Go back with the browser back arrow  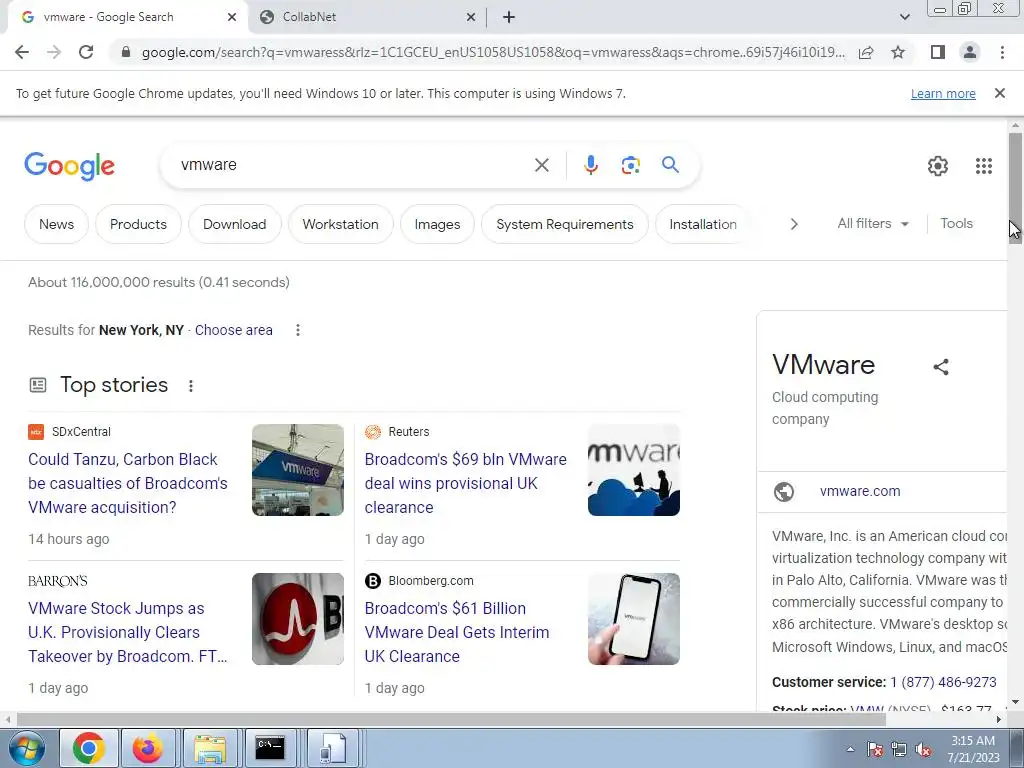[x=22, y=52]
